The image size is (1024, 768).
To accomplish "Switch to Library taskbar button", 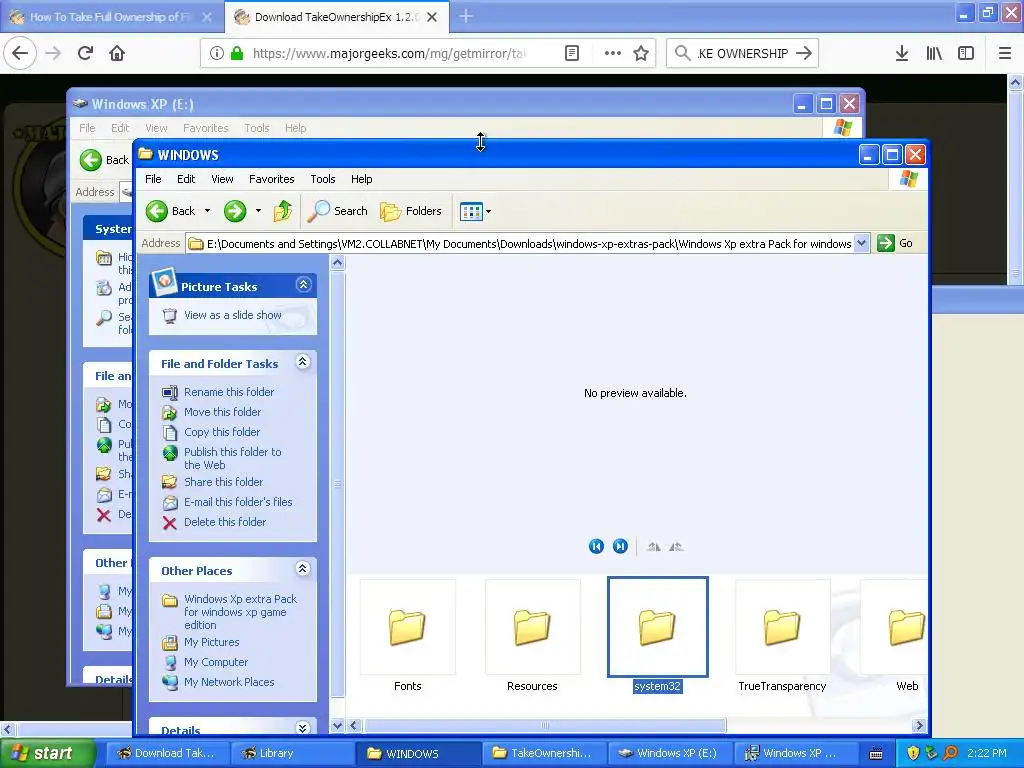I will [x=295, y=753].
